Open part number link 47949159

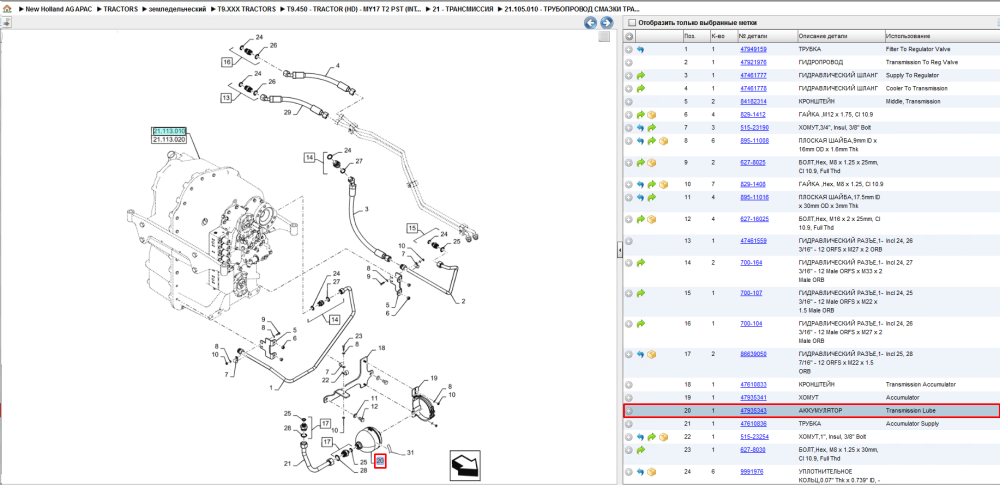(x=753, y=49)
